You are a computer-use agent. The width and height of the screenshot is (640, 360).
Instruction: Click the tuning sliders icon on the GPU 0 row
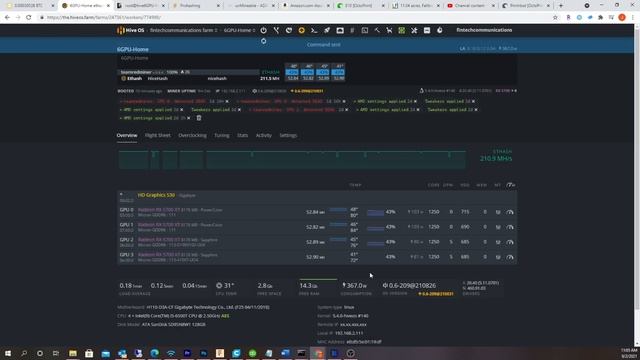pos(498,212)
